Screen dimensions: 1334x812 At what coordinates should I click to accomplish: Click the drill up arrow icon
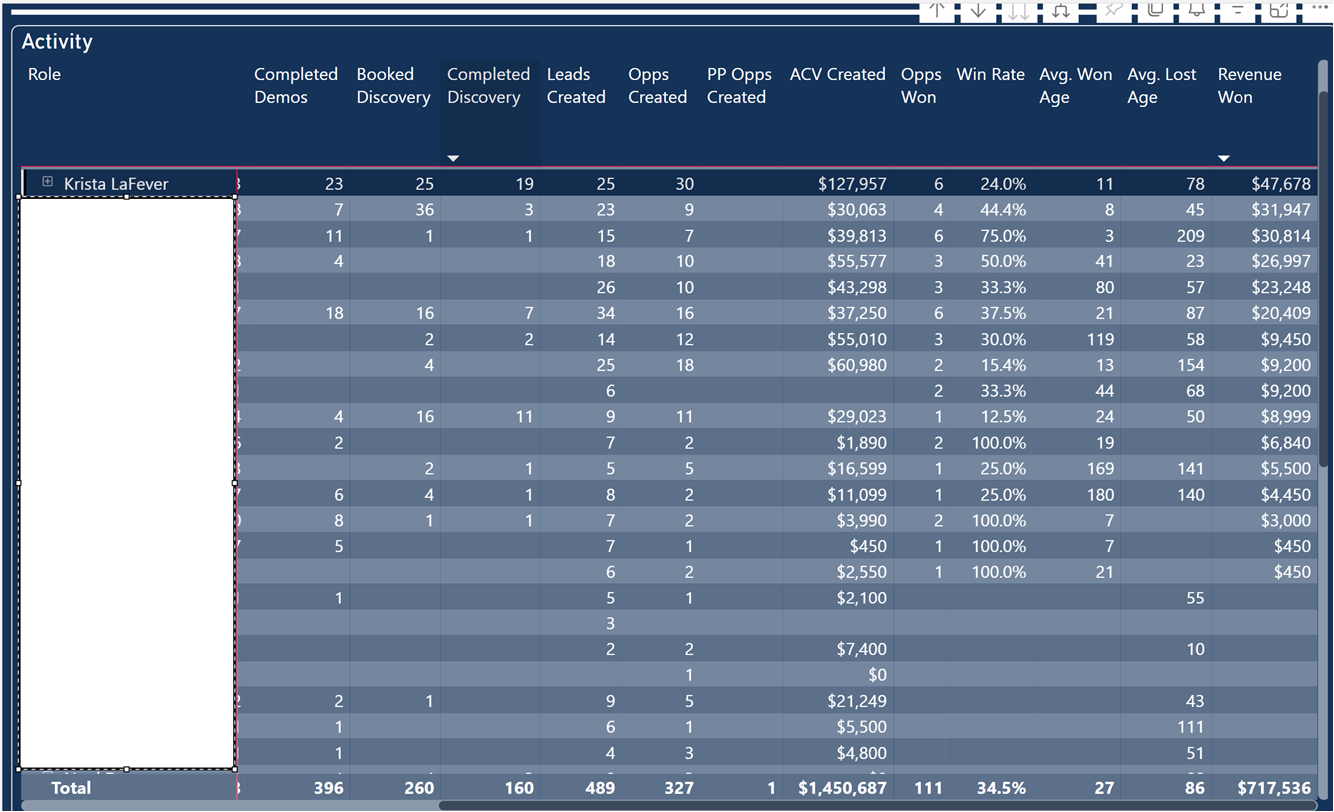point(937,10)
